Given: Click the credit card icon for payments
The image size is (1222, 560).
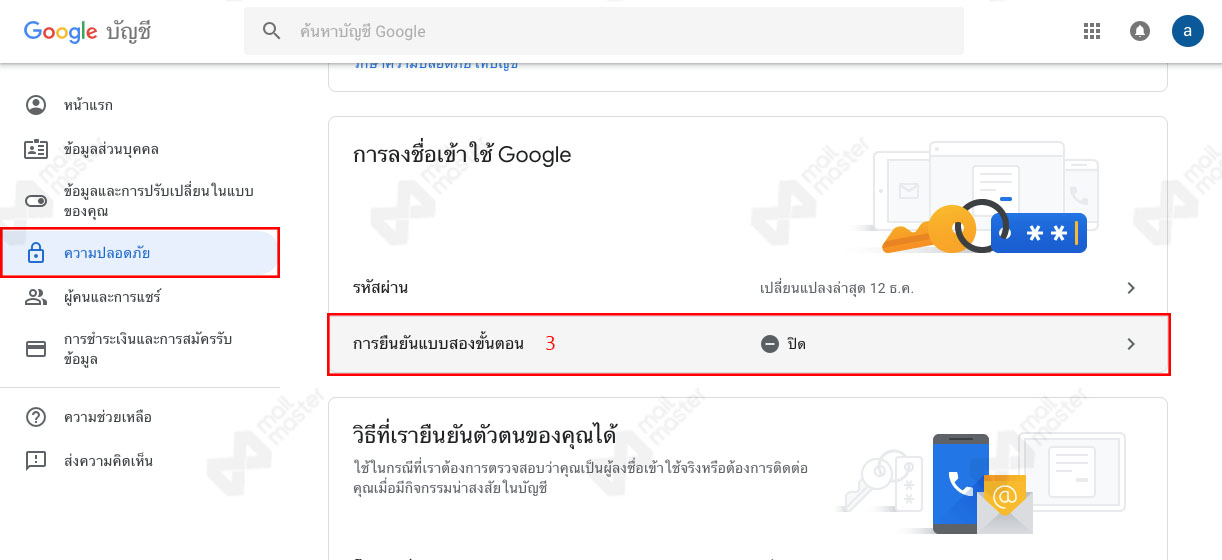Looking at the screenshot, I should click(x=36, y=349).
